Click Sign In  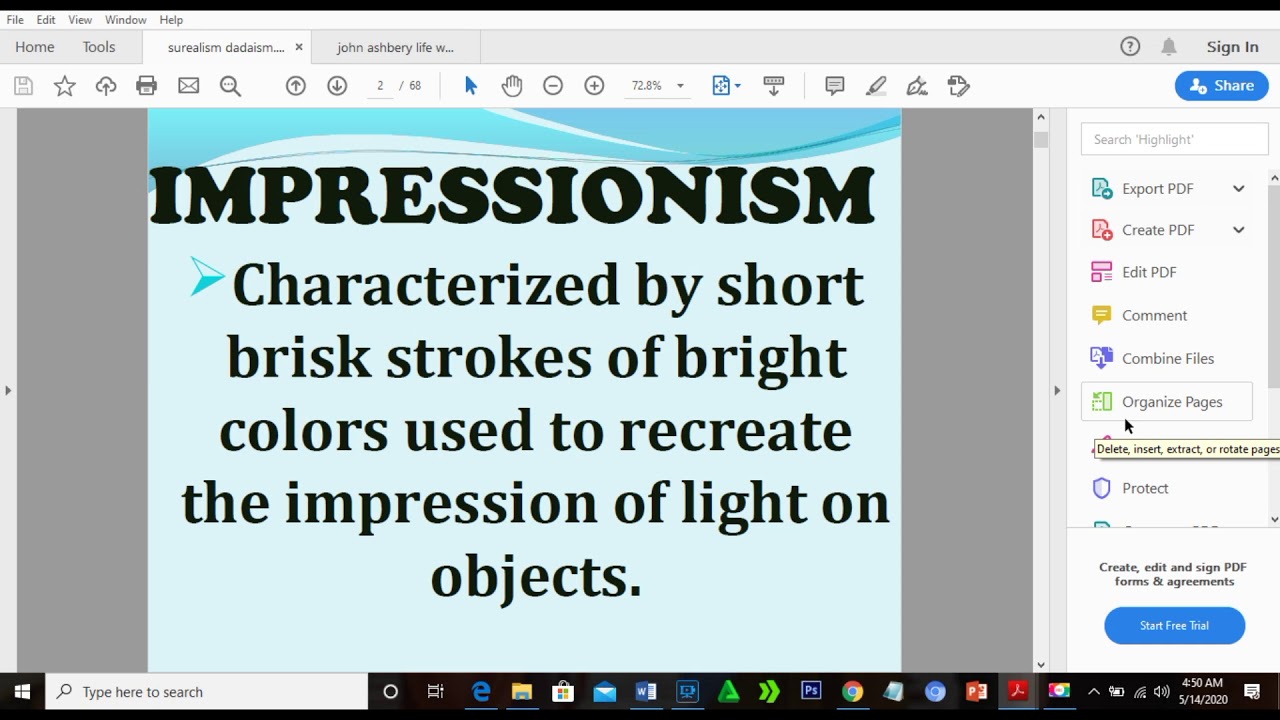tap(1232, 47)
